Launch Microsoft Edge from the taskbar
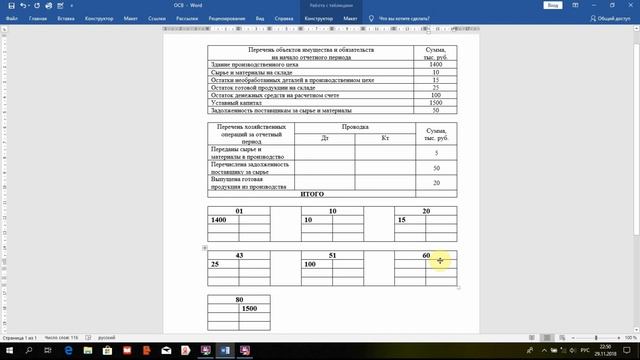640x360 pixels. 68,351
